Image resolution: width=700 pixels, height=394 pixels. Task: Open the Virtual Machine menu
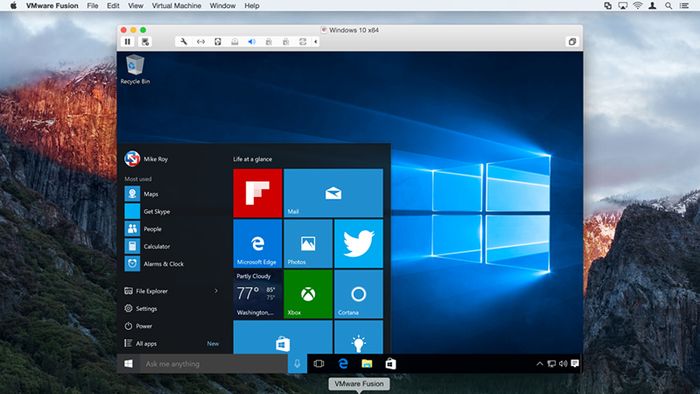click(176, 6)
